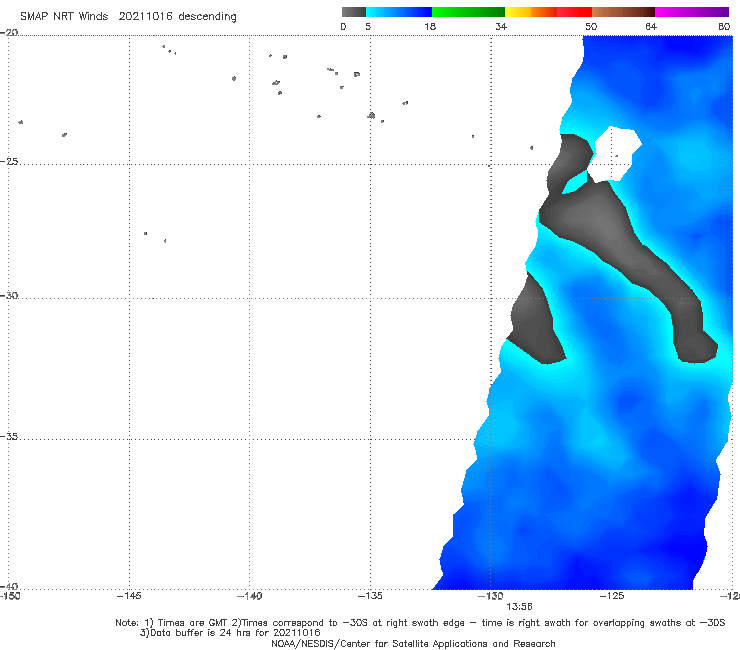Click the note '3)Data buffer is 24 hrs'

230,633
